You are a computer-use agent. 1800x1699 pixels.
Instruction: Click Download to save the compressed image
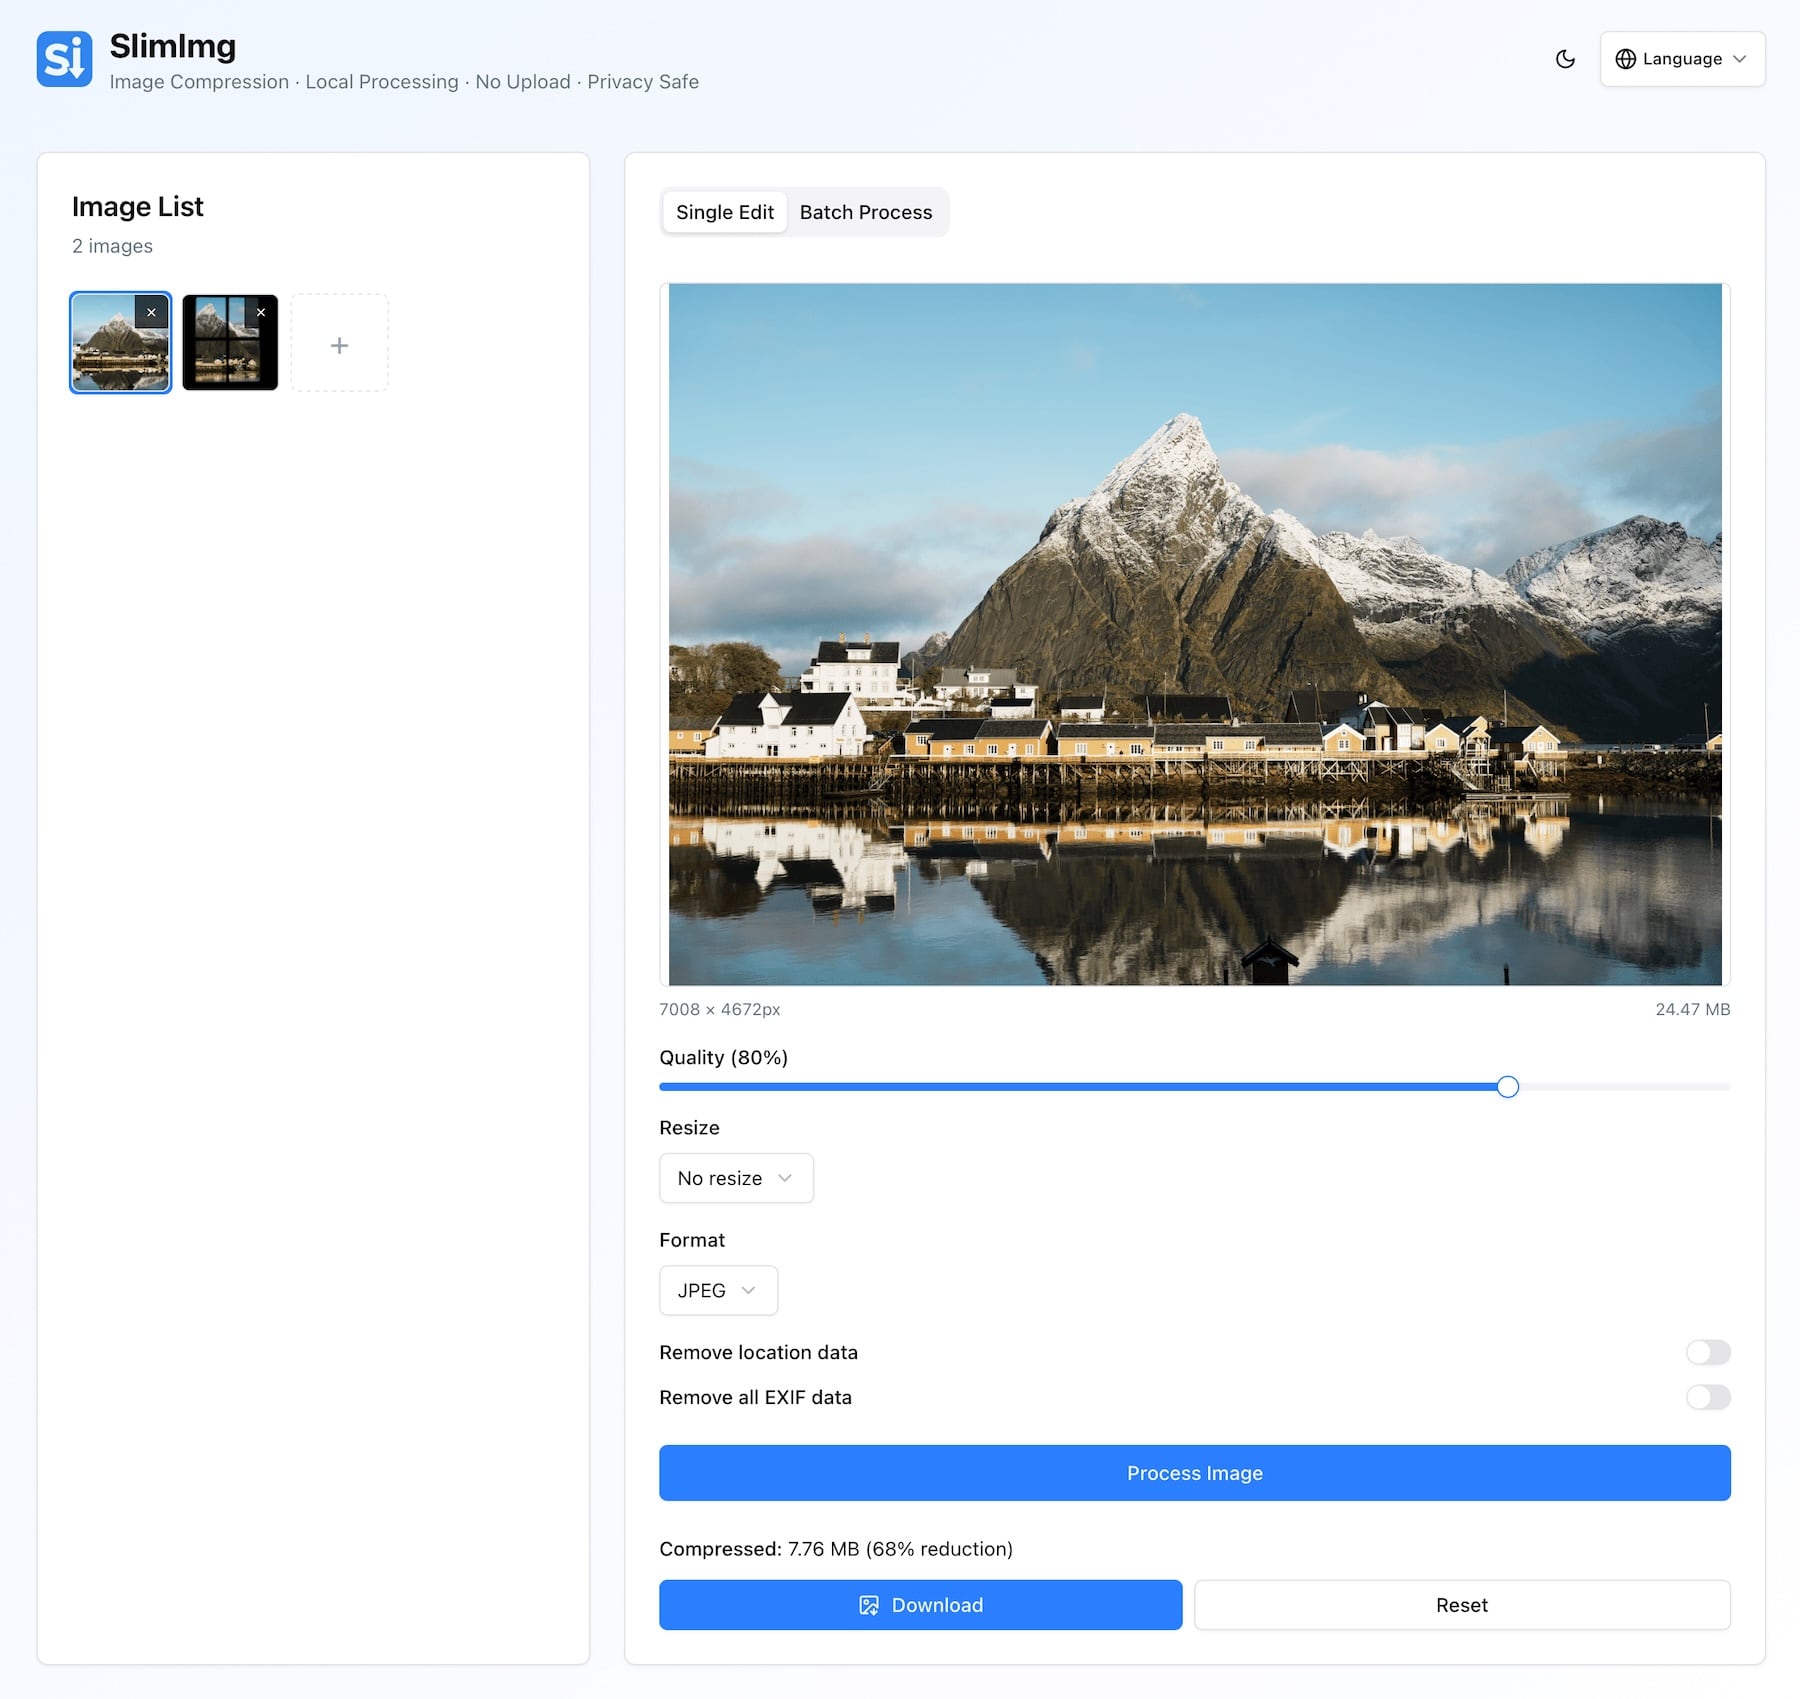tap(920, 1604)
